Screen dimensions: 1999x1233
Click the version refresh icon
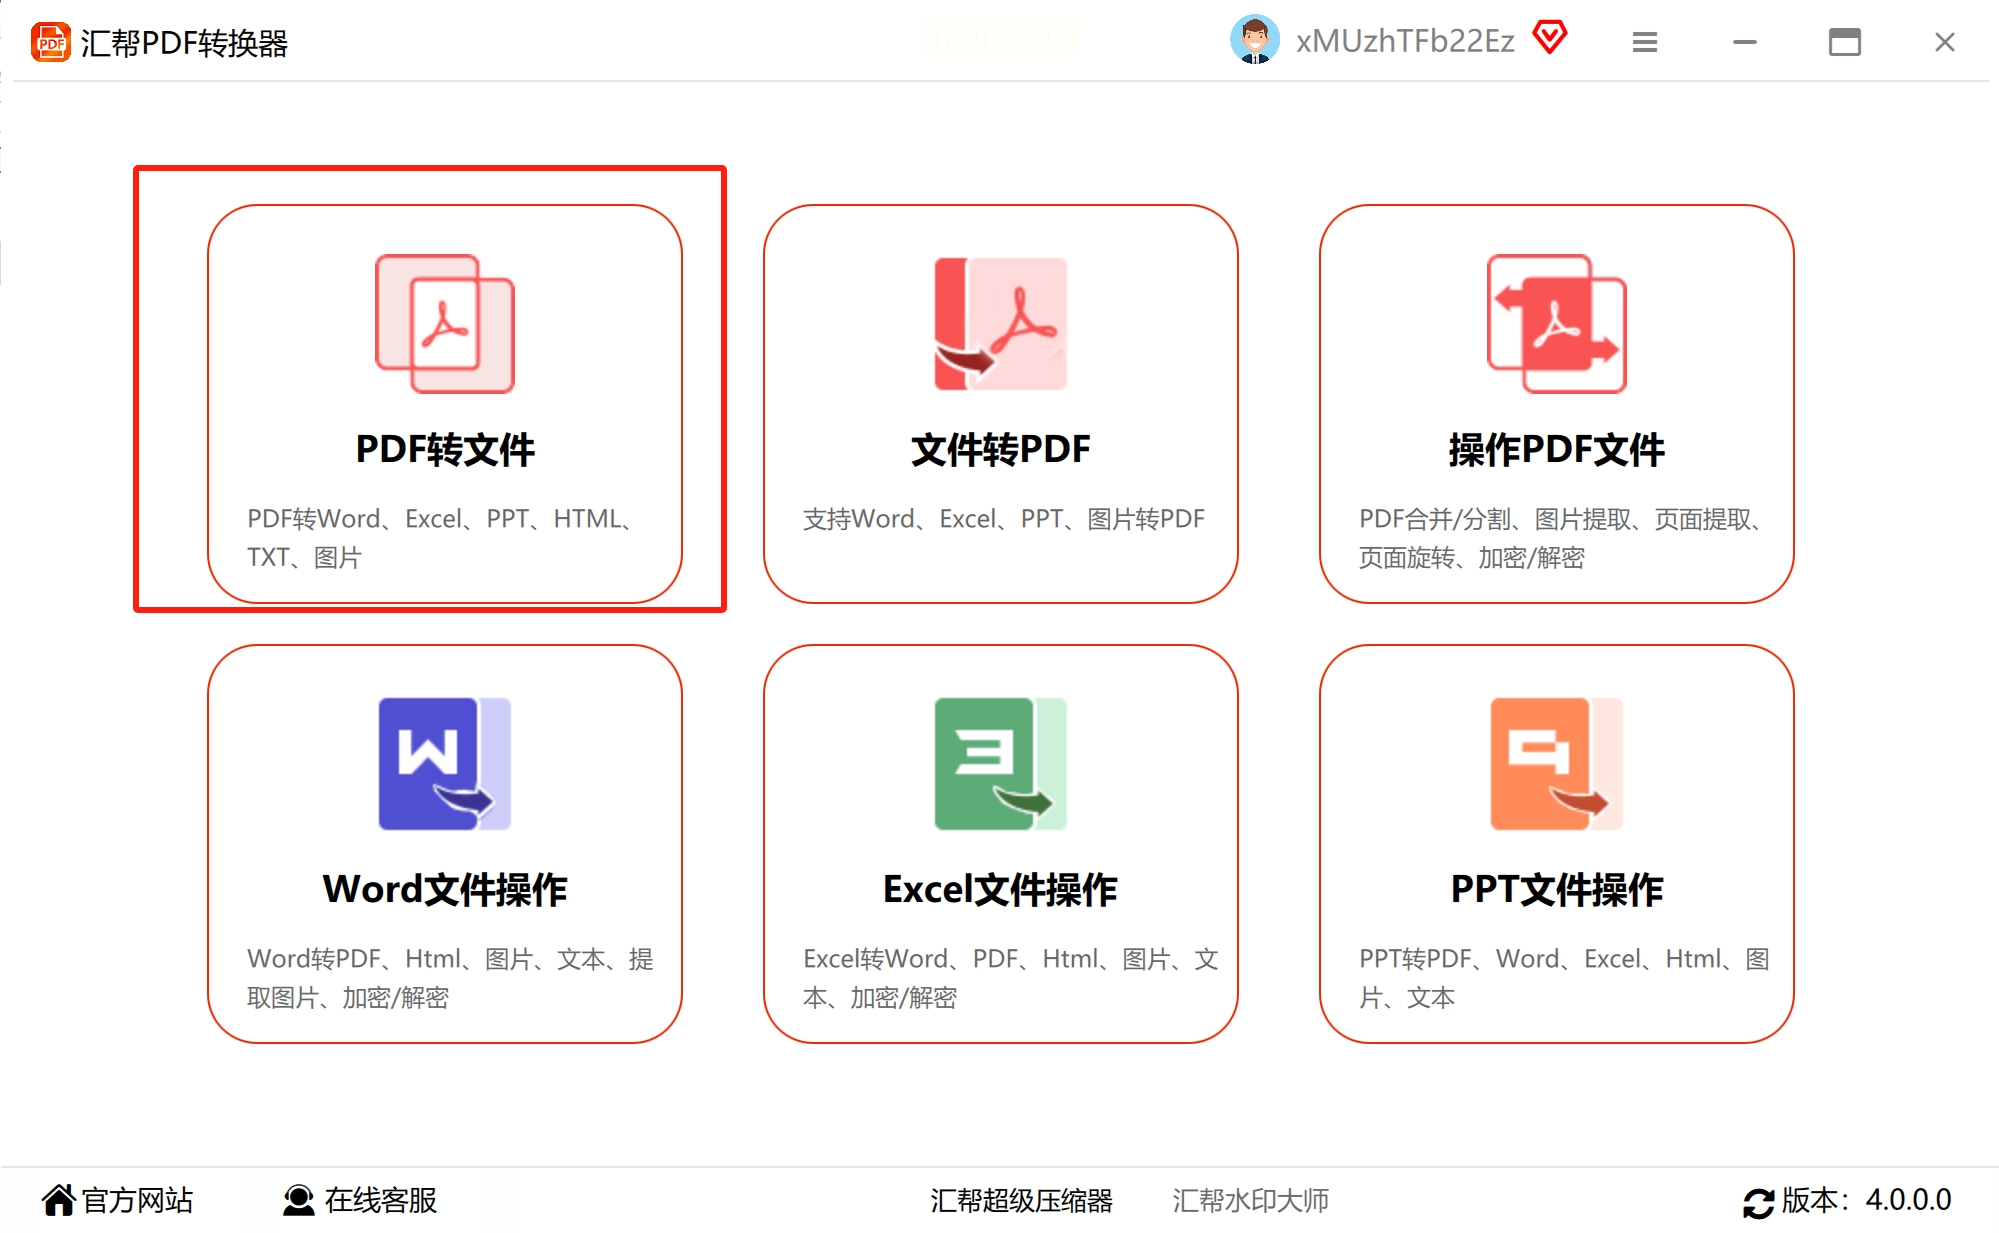point(1757,1201)
